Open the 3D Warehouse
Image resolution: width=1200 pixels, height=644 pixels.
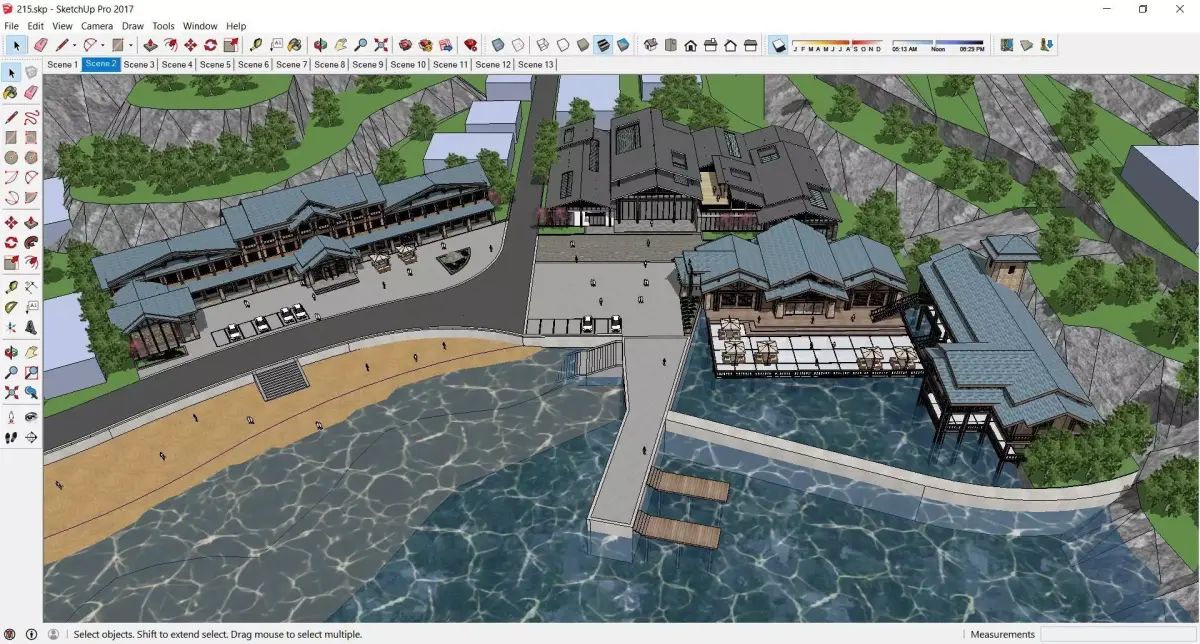click(x=405, y=45)
